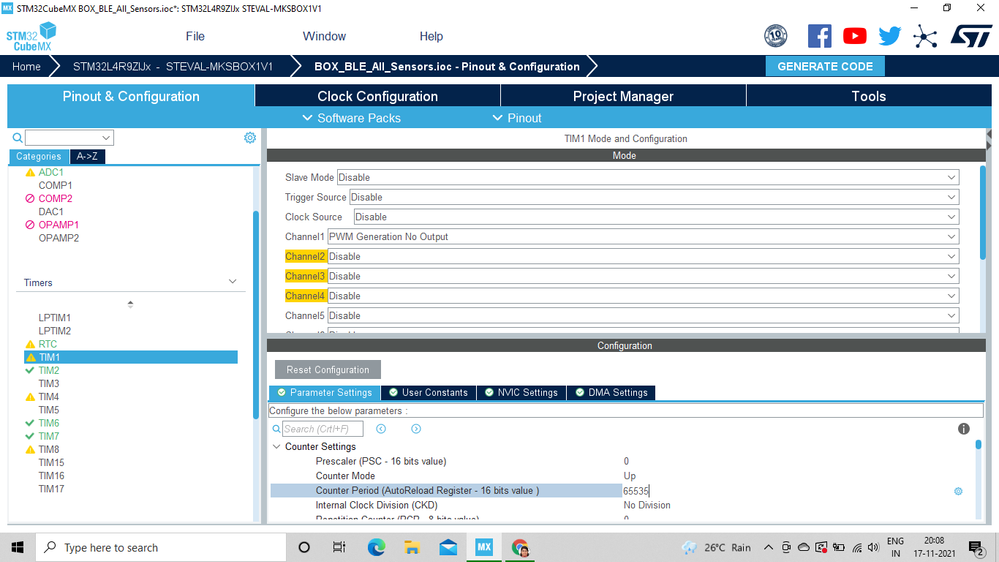Show hidden system tray icons

pyautogui.click(x=768, y=547)
